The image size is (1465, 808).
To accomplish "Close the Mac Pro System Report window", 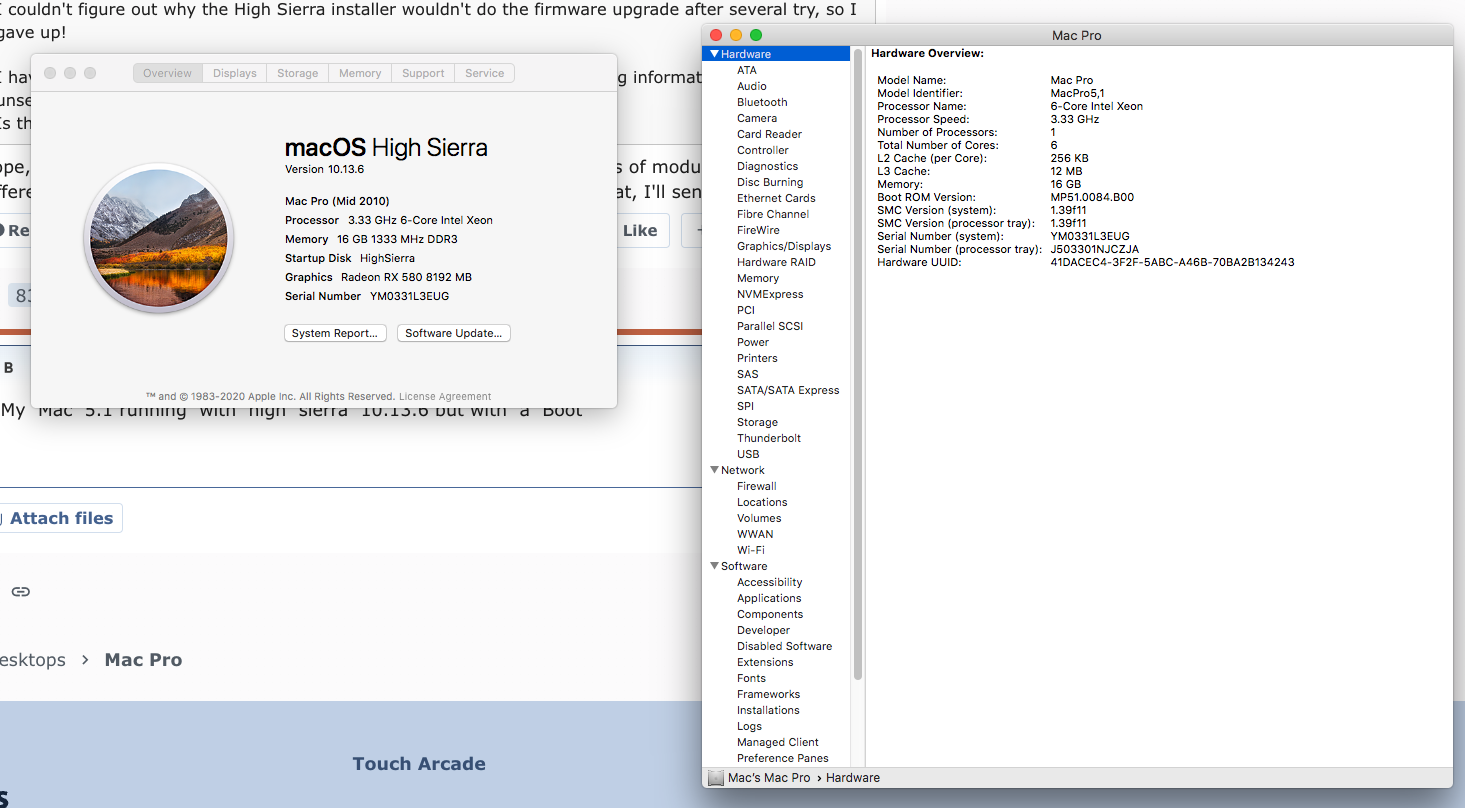I will (x=716, y=35).
